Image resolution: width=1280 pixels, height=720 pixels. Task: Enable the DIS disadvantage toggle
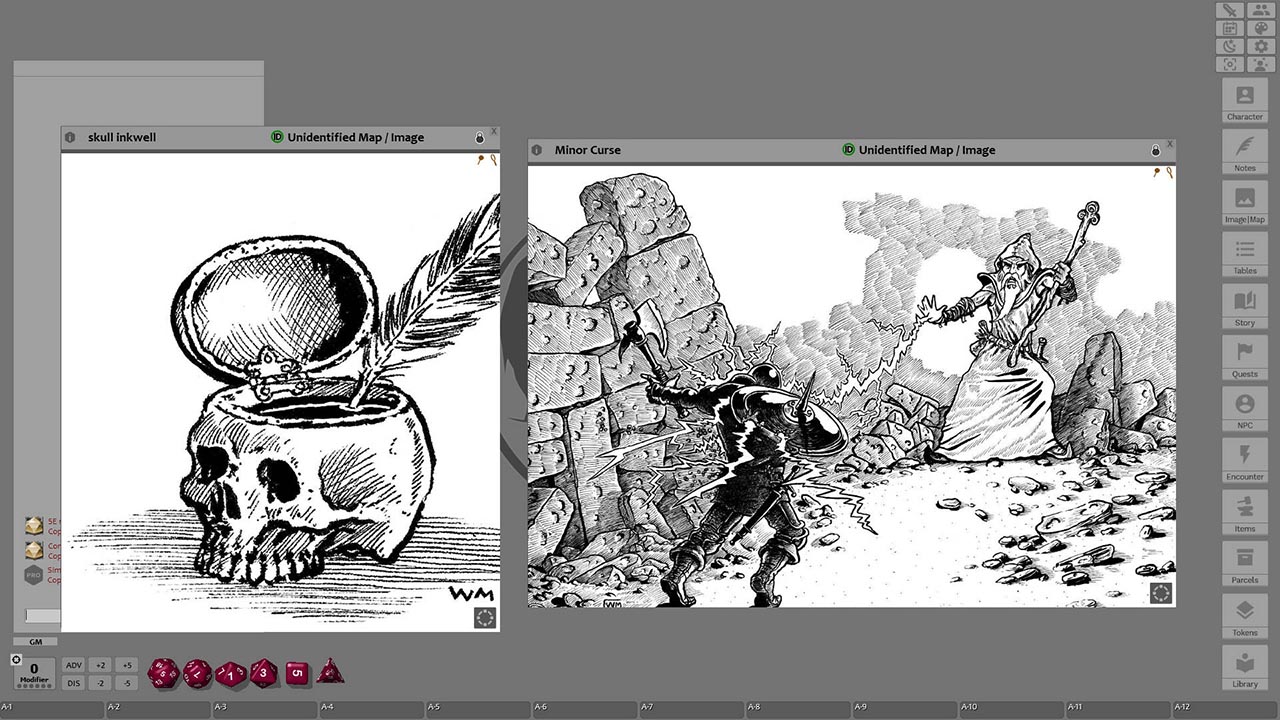(73, 682)
